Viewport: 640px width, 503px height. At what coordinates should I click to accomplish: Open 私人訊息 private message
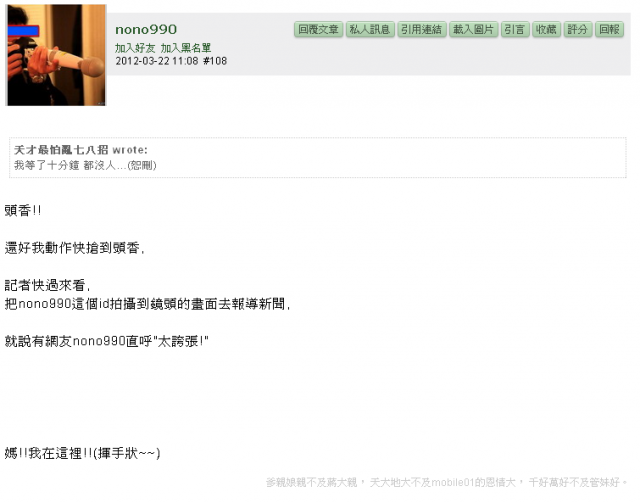pyautogui.click(x=370, y=29)
